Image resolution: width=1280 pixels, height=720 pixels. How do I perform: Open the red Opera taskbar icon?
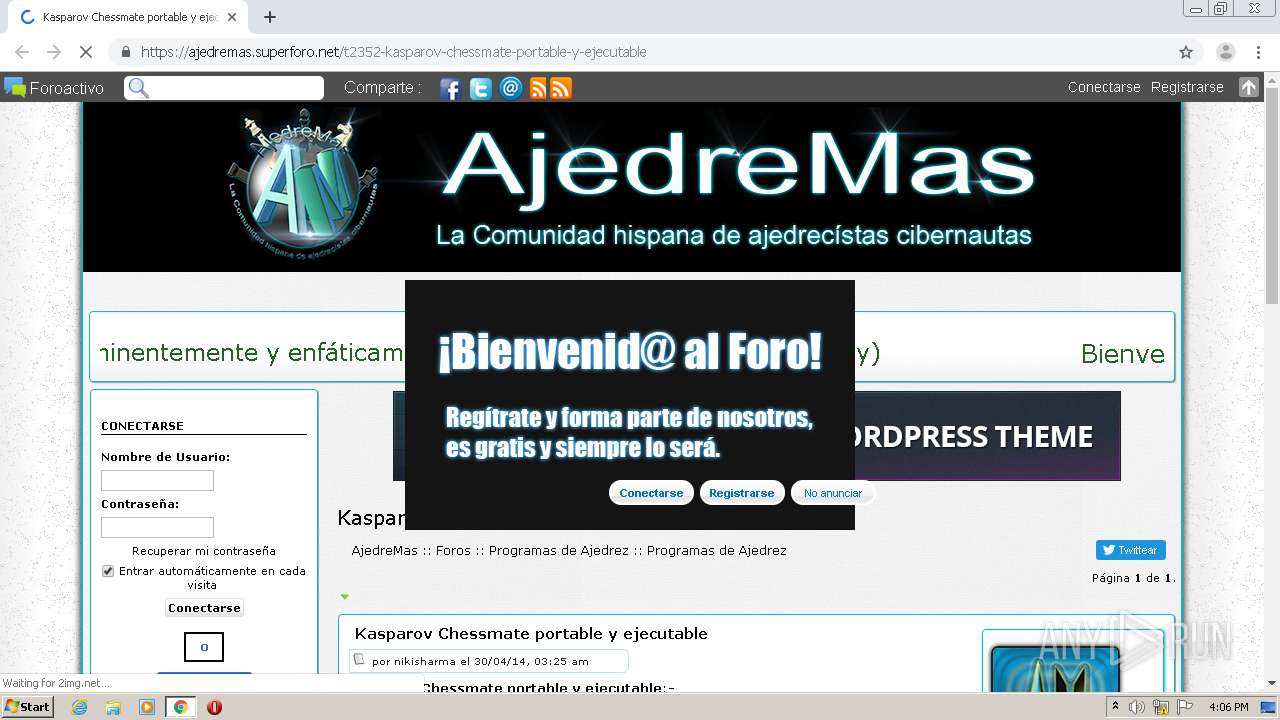point(214,707)
